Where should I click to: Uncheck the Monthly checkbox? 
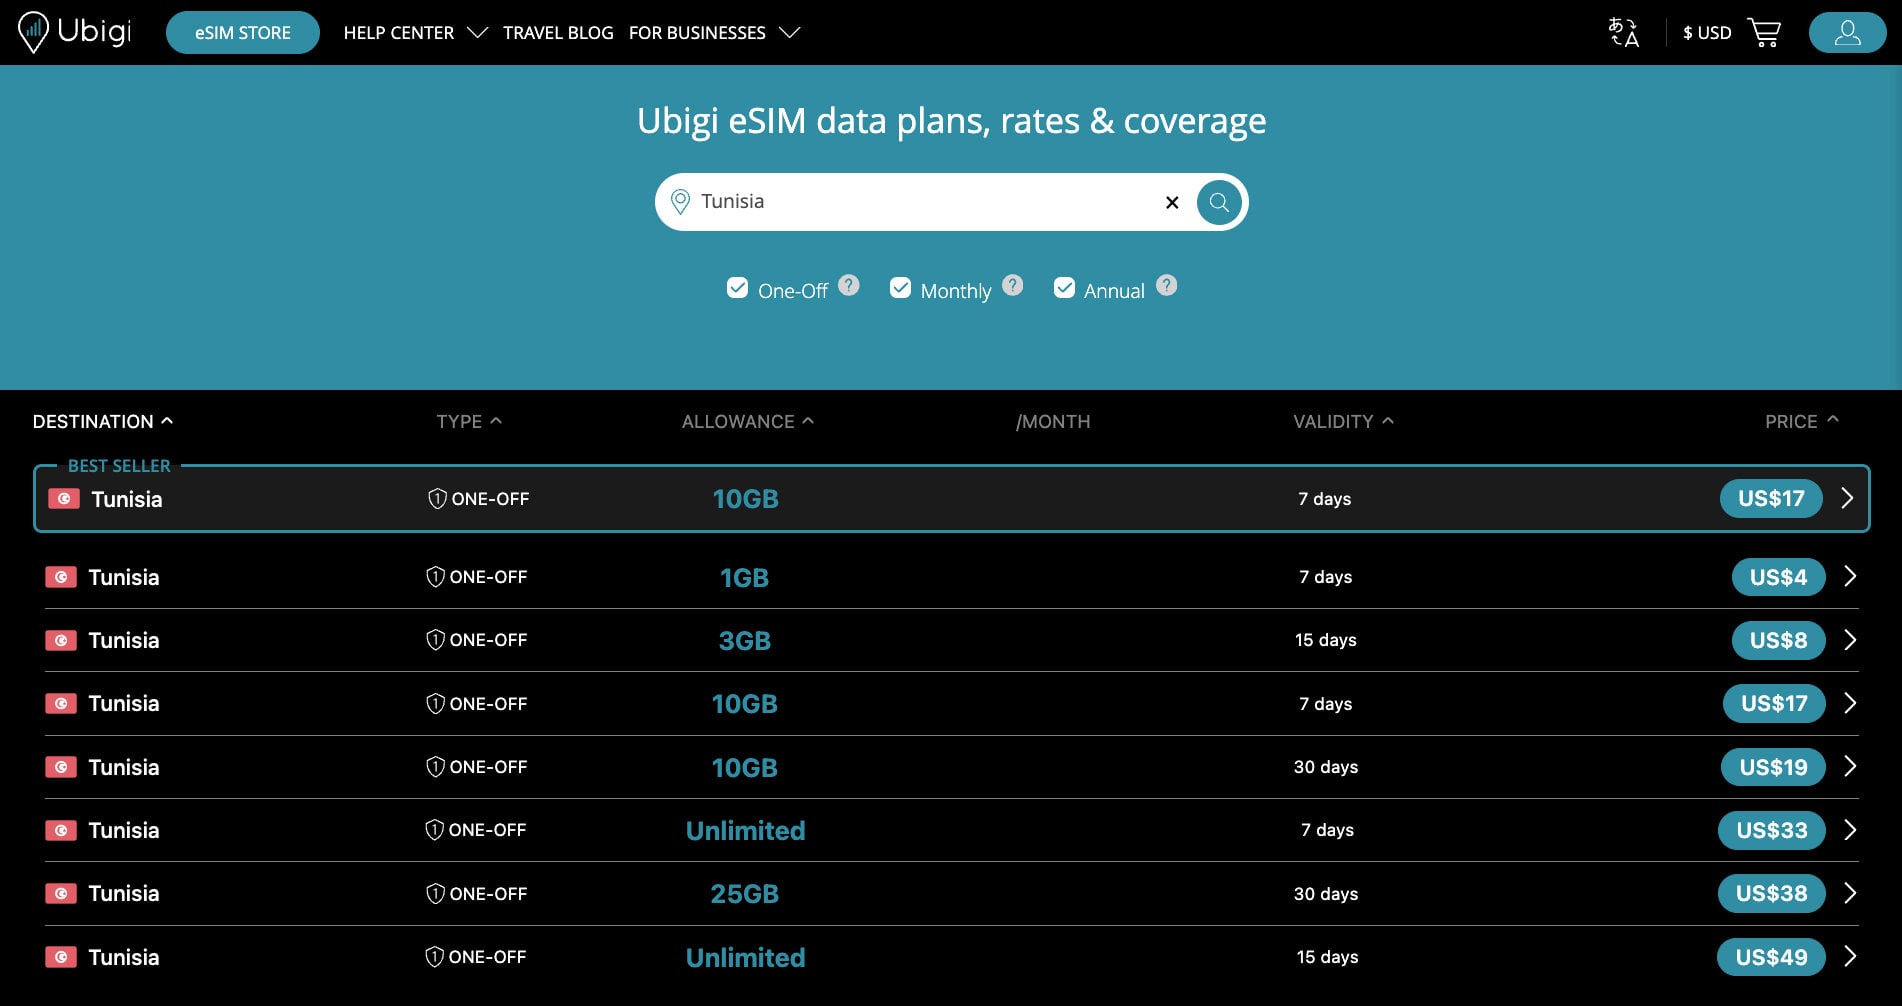click(900, 288)
